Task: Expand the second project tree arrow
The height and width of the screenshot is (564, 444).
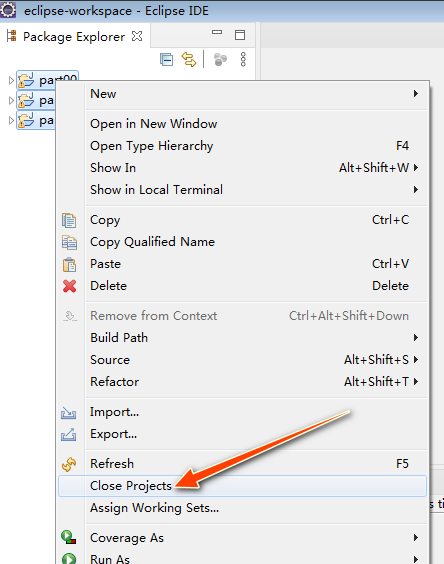Action: click(x=11, y=100)
